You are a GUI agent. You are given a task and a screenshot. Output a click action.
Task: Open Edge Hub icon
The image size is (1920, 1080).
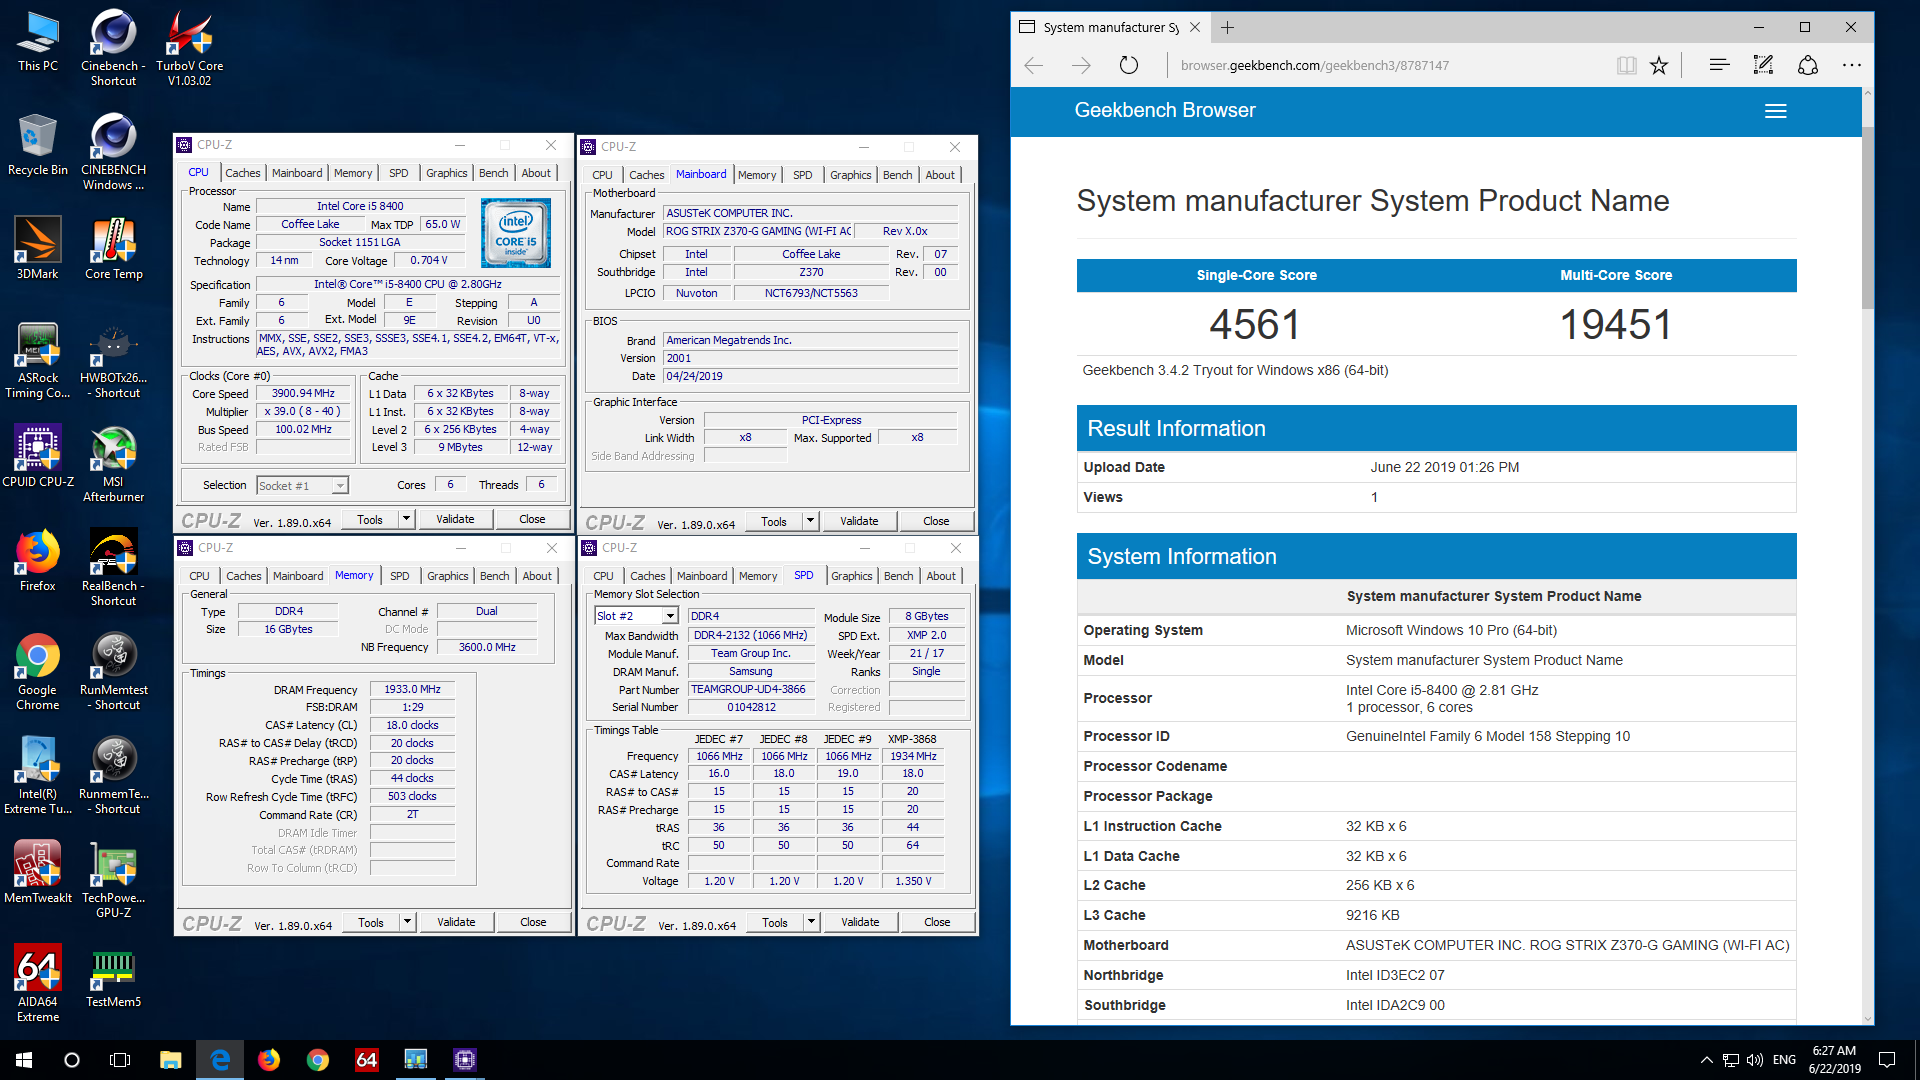(x=1719, y=65)
